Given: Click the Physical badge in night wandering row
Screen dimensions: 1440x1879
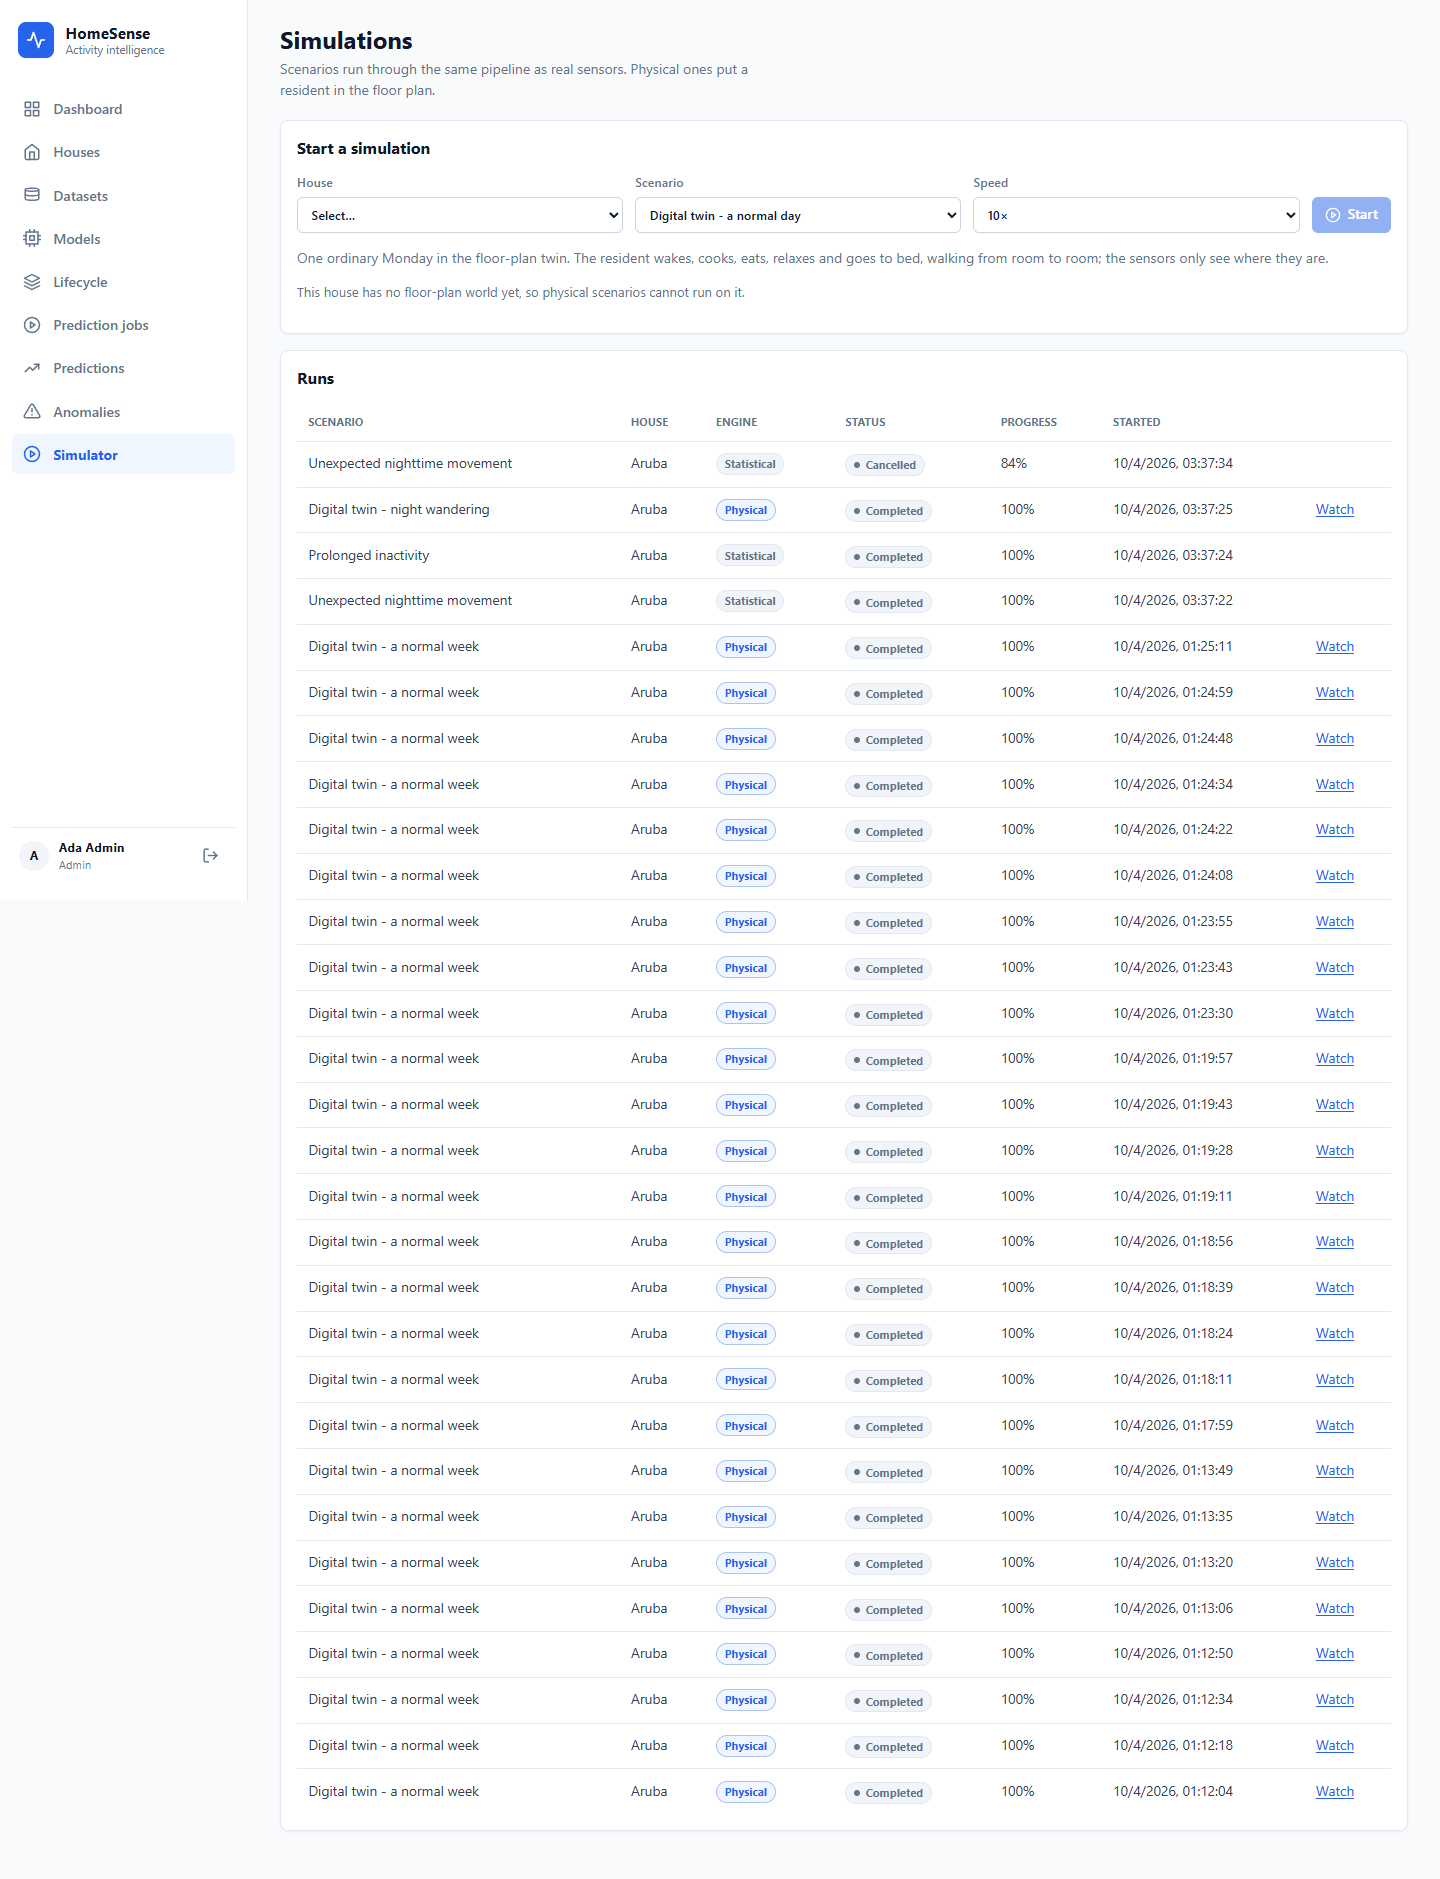Looking at the screenshot, I should [x=746, y=510].
